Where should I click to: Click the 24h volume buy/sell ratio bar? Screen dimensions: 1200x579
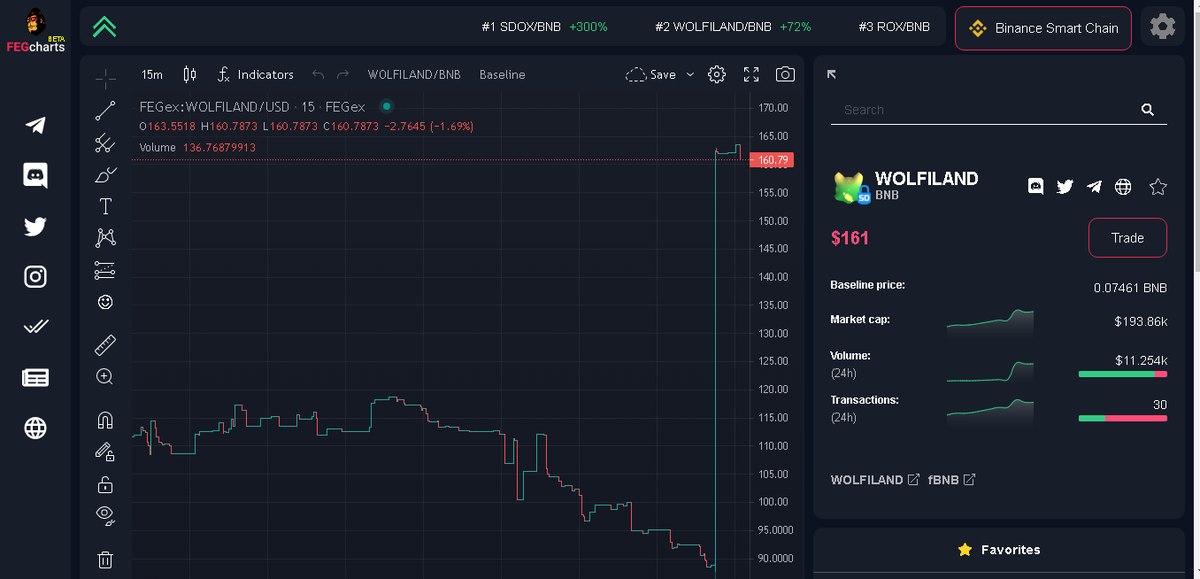(x=1122, y=373)
